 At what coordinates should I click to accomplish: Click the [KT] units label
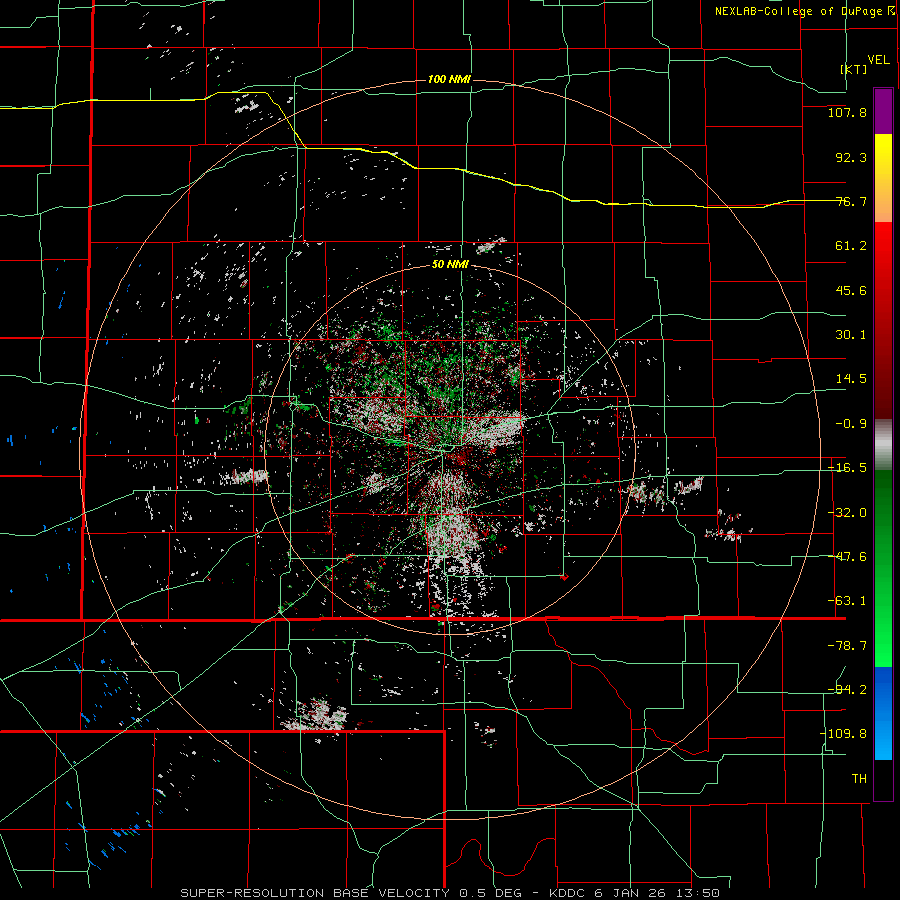click(x=854, y=69)
